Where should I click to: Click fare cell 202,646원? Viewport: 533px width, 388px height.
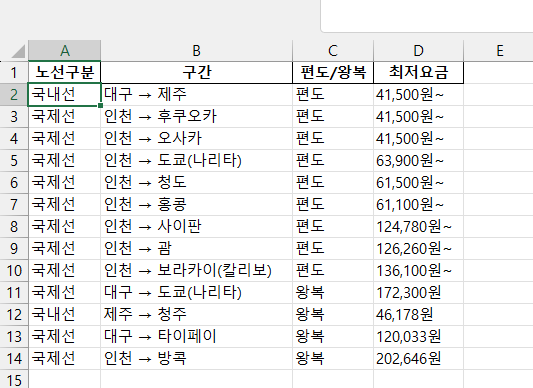(x=418, y=358)
